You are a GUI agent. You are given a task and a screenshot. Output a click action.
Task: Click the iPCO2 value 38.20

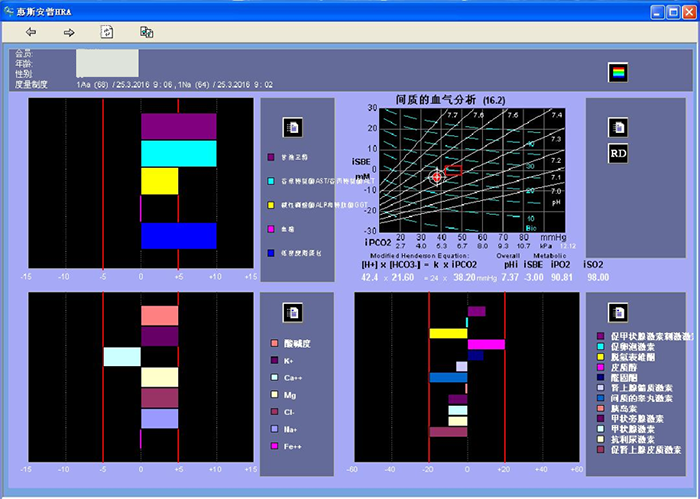tap(464, 278)
